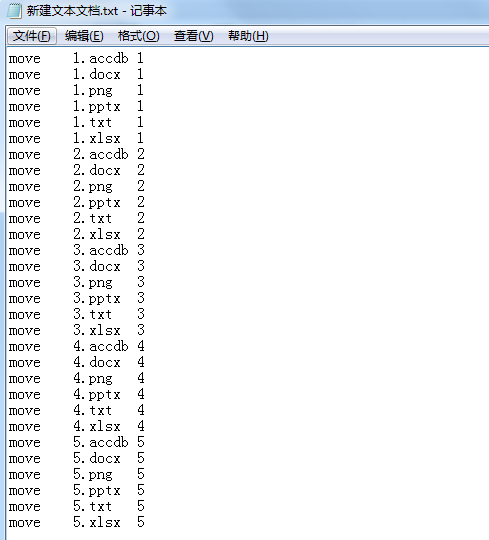The height and width of the screenshot is (540, 489).
Task: Click the text 3.txt
Action: tap(93, 314)
